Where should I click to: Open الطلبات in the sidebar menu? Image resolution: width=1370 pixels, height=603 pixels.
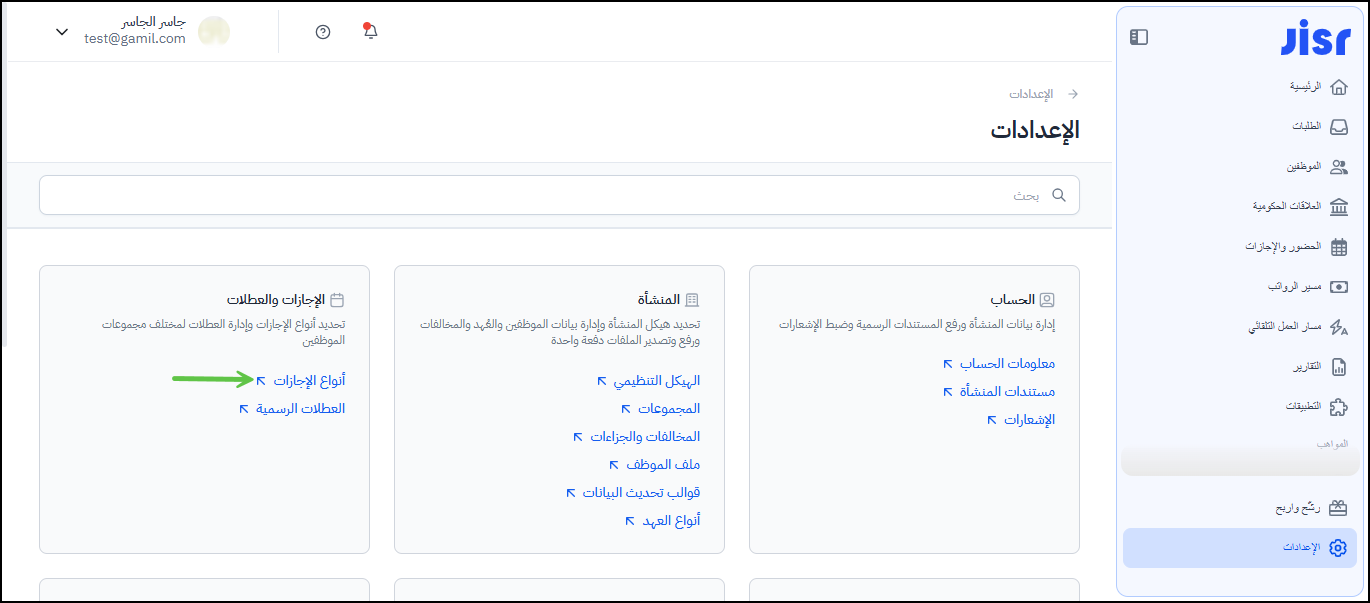[1306, 127]
